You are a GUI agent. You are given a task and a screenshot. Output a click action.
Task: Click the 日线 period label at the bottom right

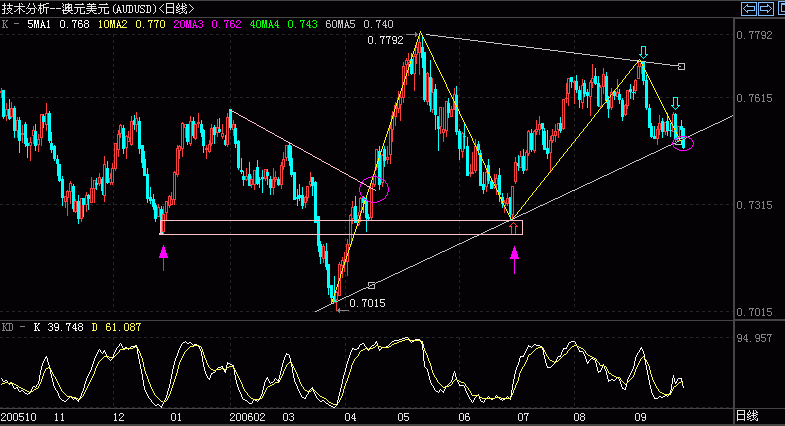[747, 416]
